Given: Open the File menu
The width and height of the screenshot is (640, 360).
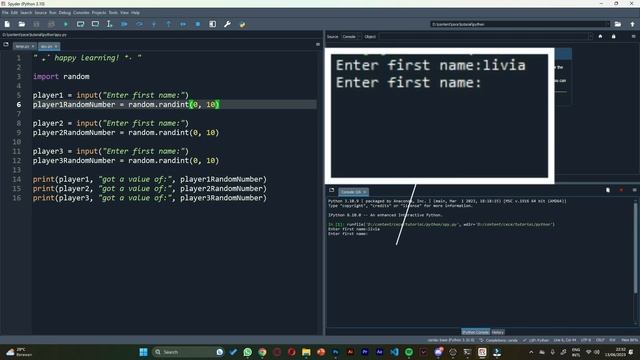Looking at the screenshot, I should point(5,13).
